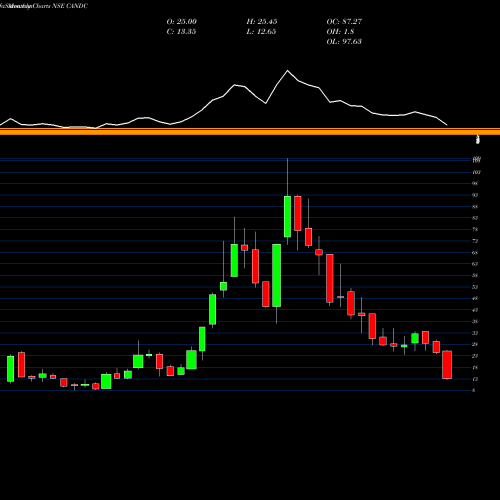Click the peak green candle with the longest upper wick

click(287, 217)
